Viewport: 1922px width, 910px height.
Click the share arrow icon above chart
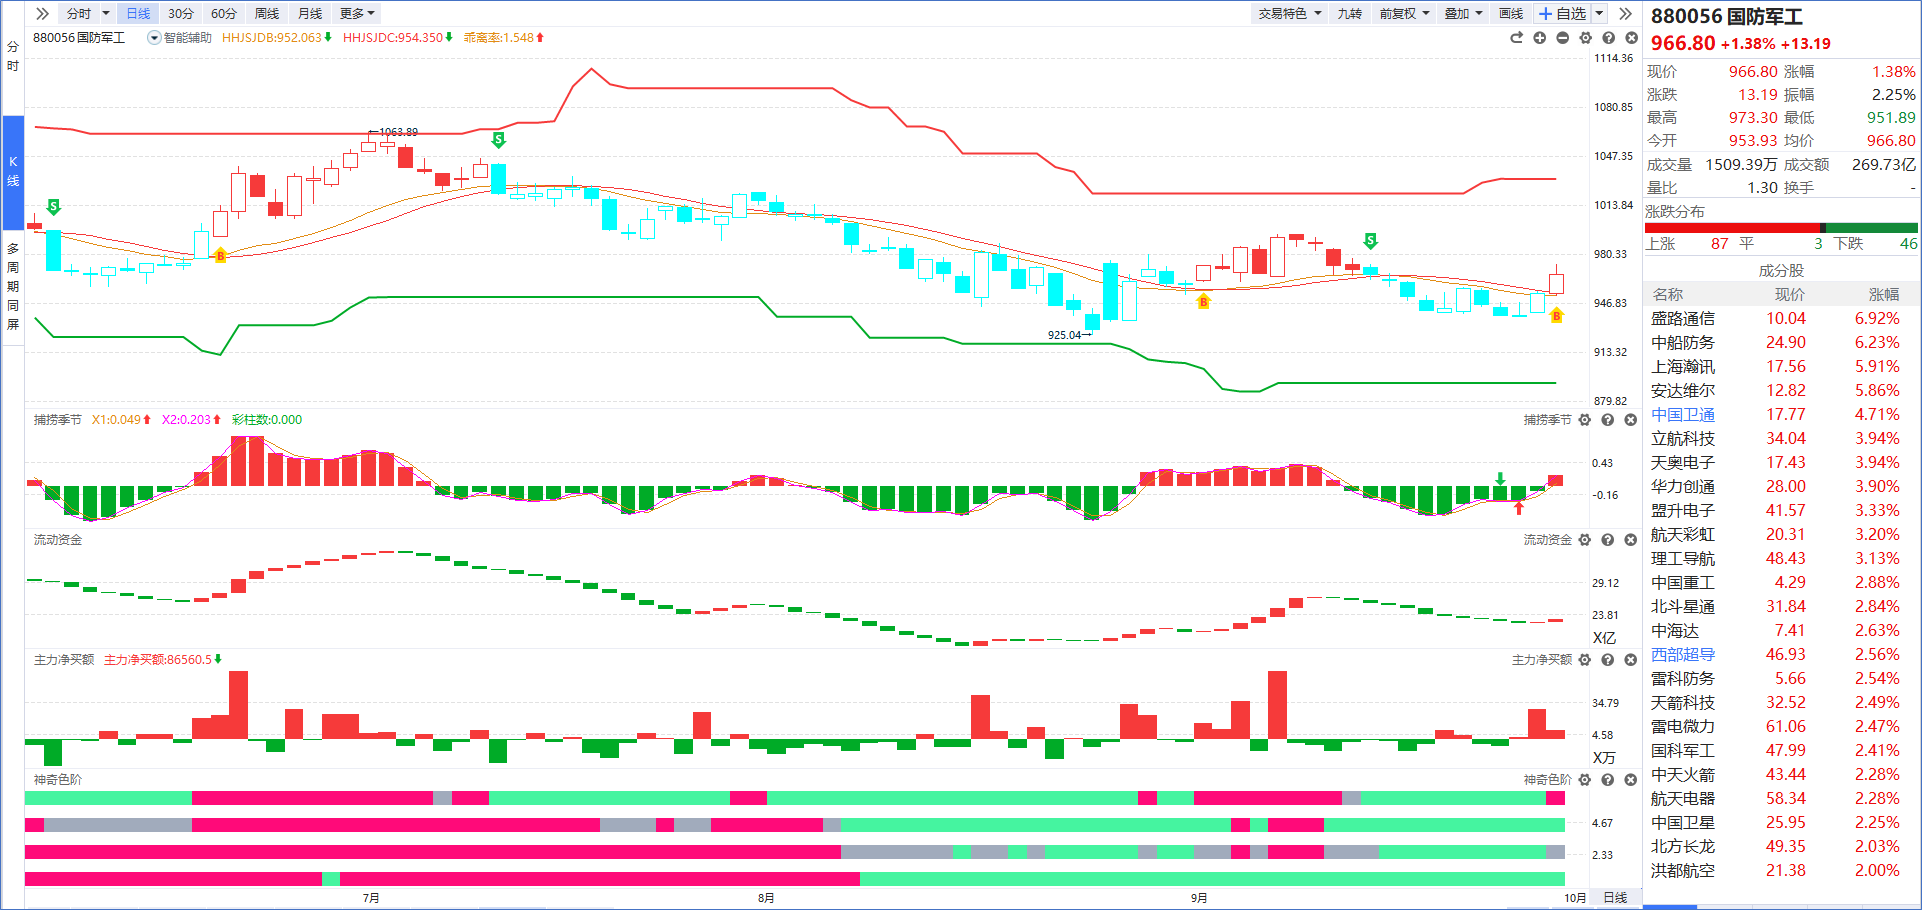pos(1516,38)
